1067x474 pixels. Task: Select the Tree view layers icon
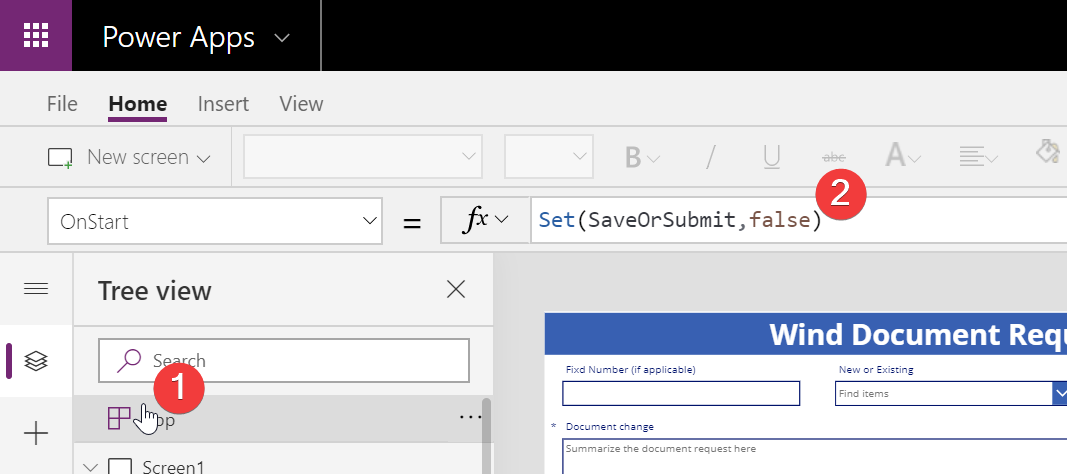(36, 361)
